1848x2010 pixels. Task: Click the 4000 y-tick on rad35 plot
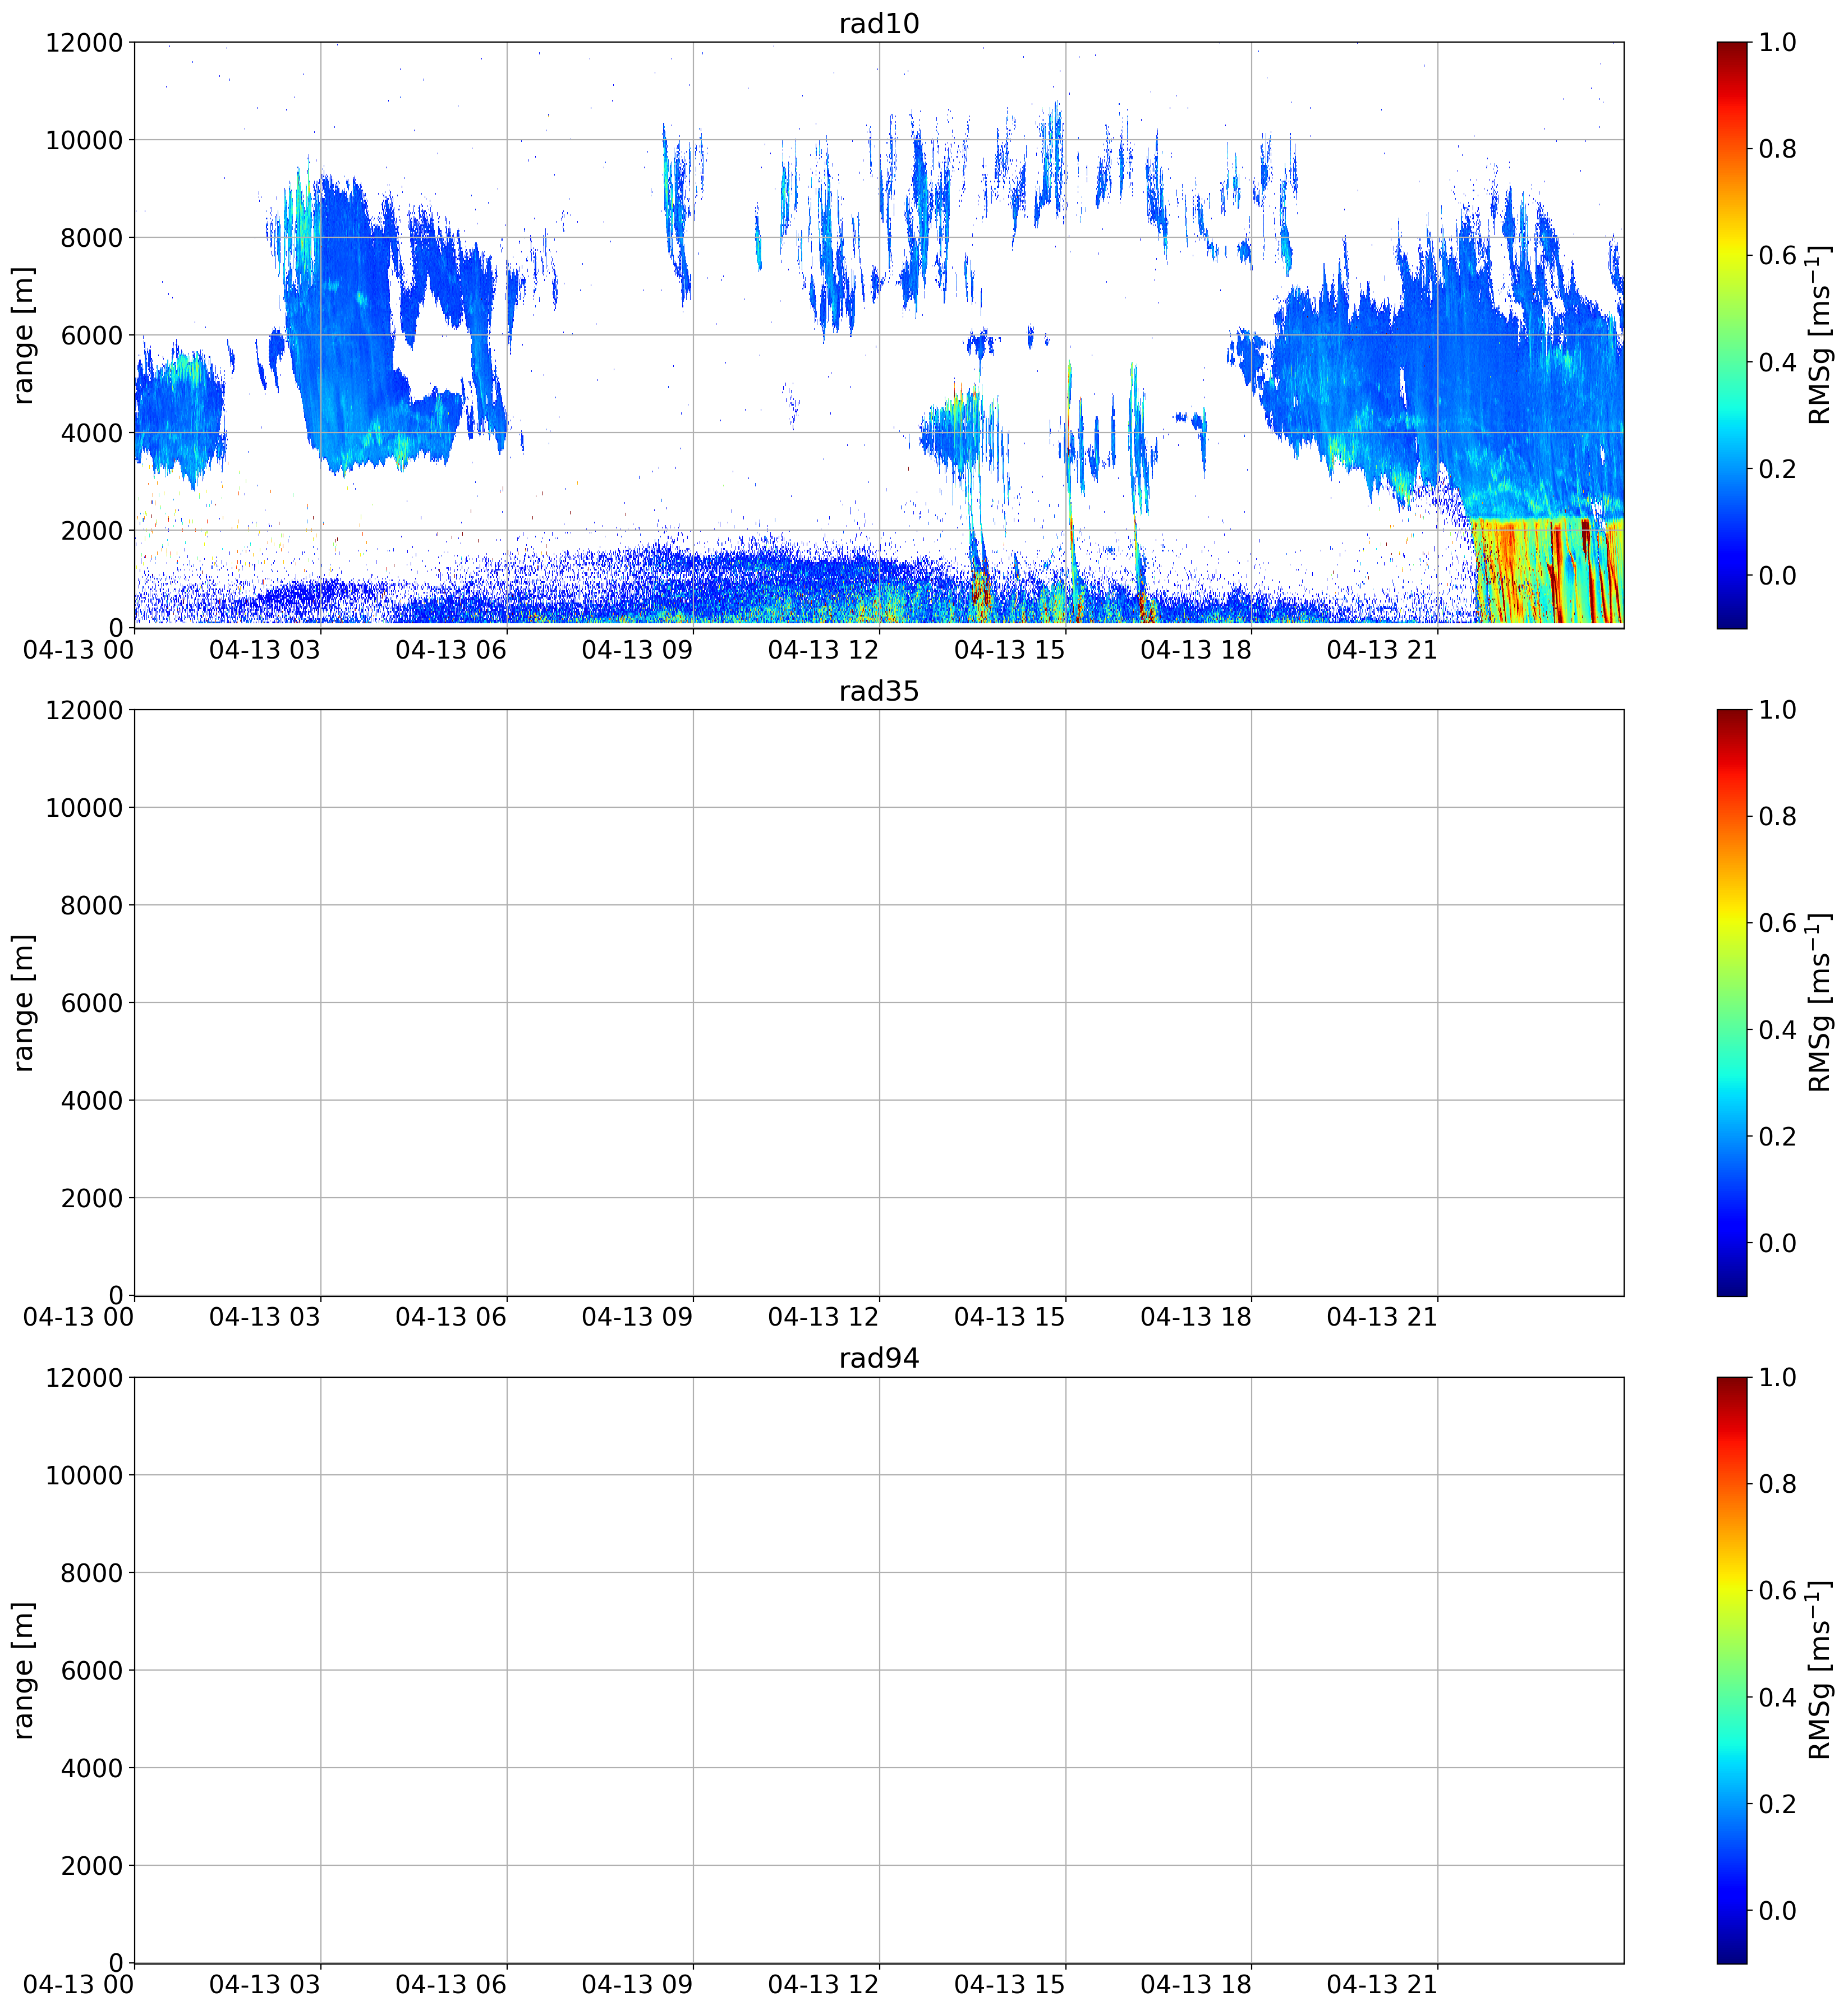pyautogui.click(x=91, y=1101)
